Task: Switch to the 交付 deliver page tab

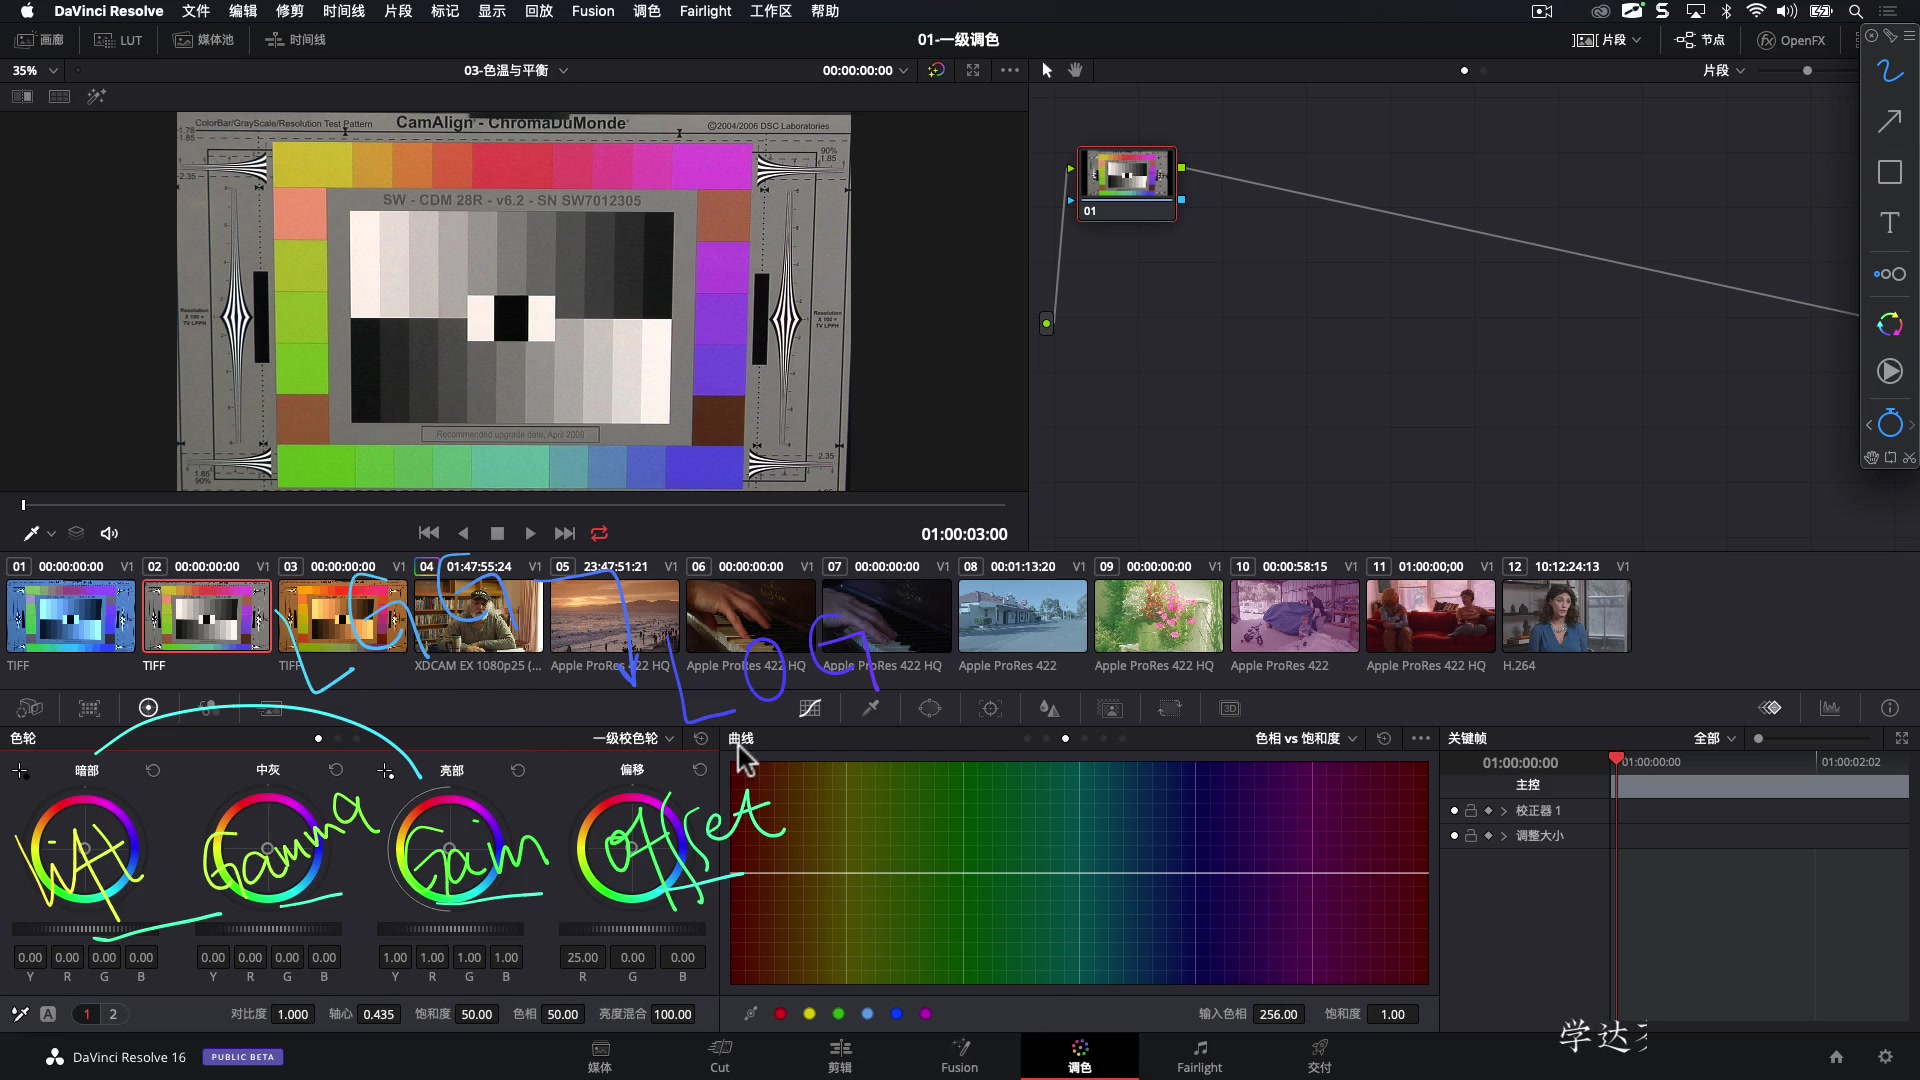Action: [1320, 1057]
